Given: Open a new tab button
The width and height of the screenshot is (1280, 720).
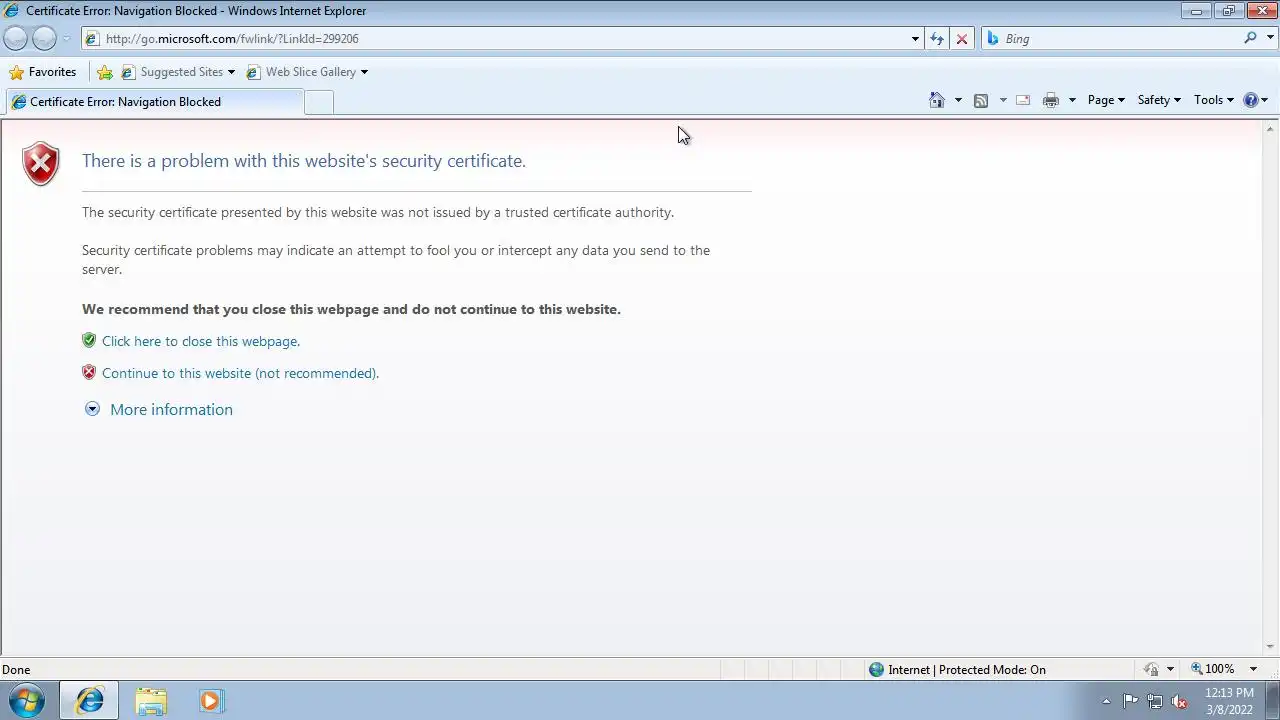Looking at the screenshot, I should pyautogui.click(x=318, y=102).
